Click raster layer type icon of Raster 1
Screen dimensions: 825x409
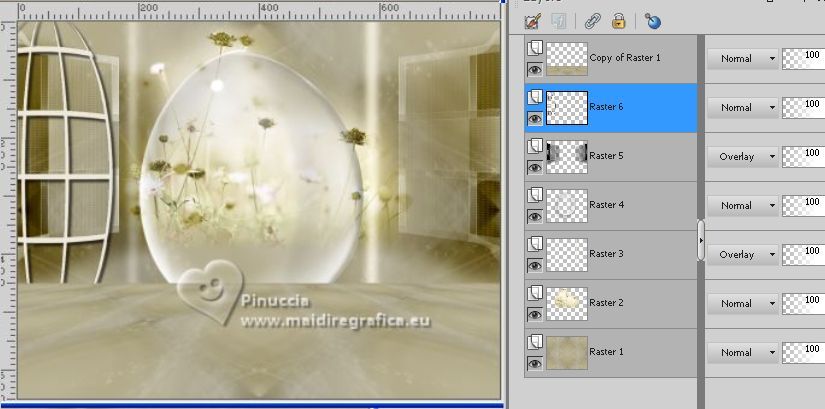tap(535, 342)
